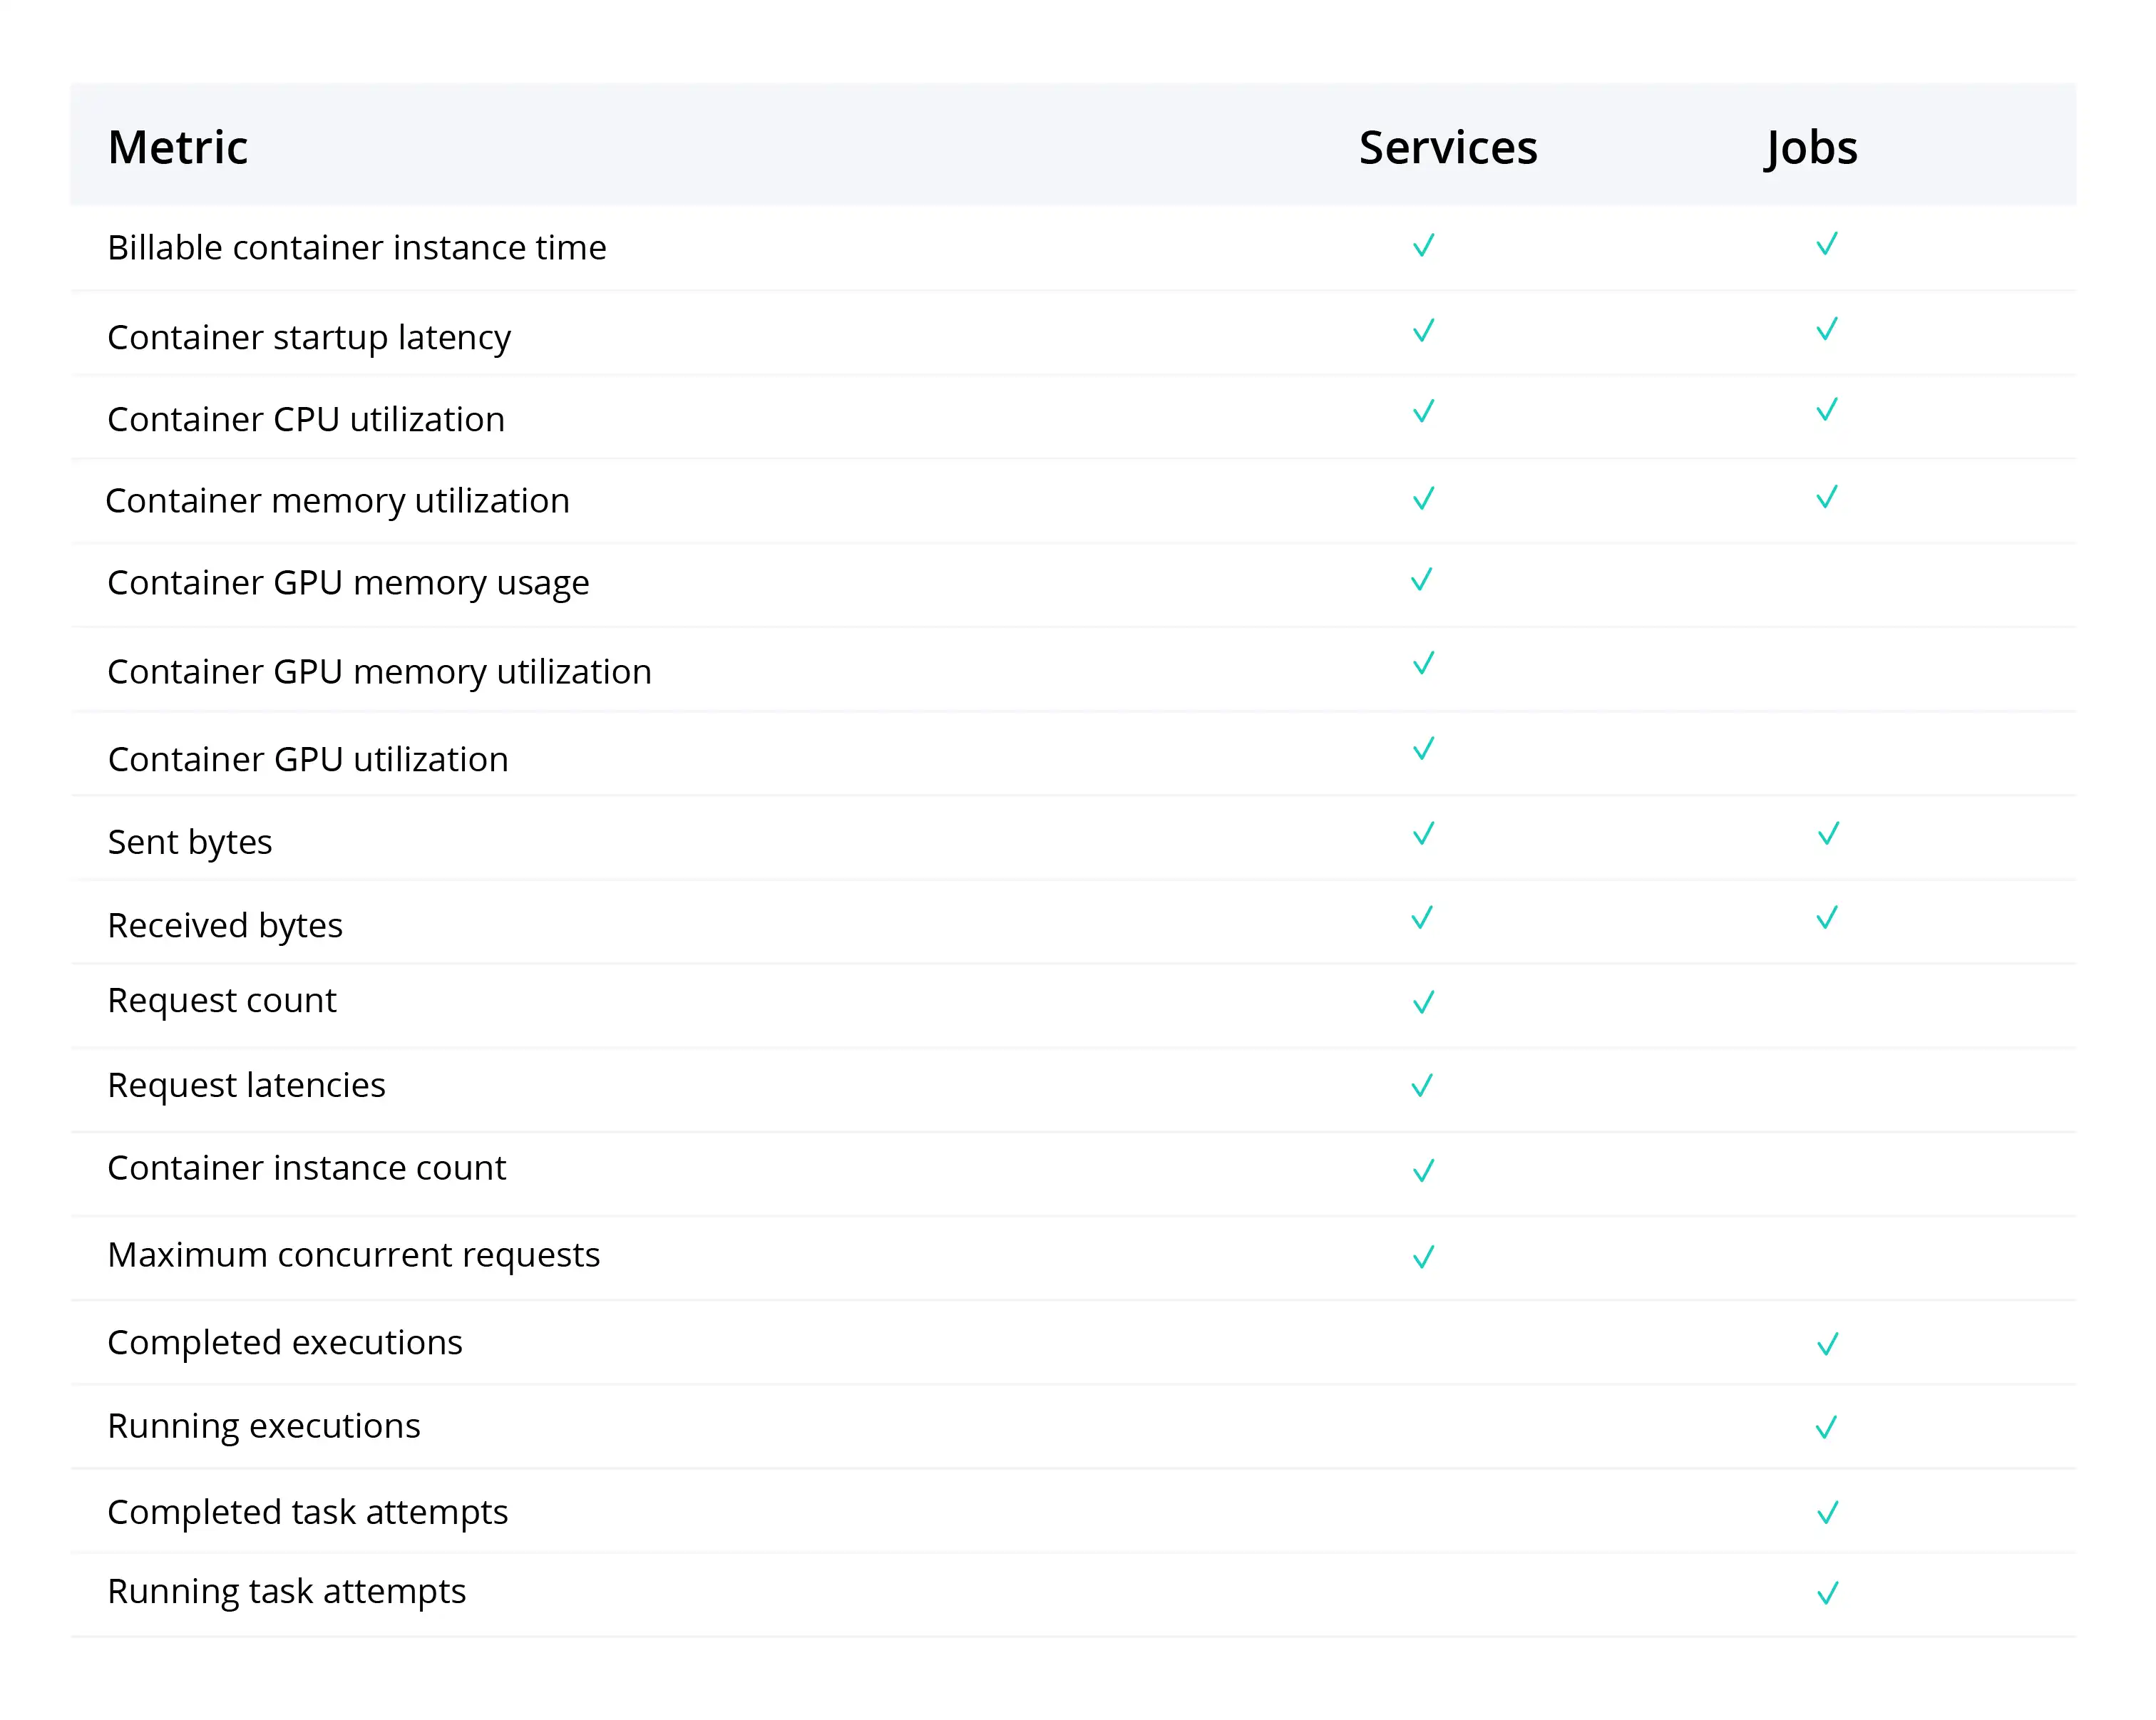Click the Jobs checkmark for Container startup latency
Image resolution: width=2156 pixels, height=1720 pixels.
(1827, 329)
